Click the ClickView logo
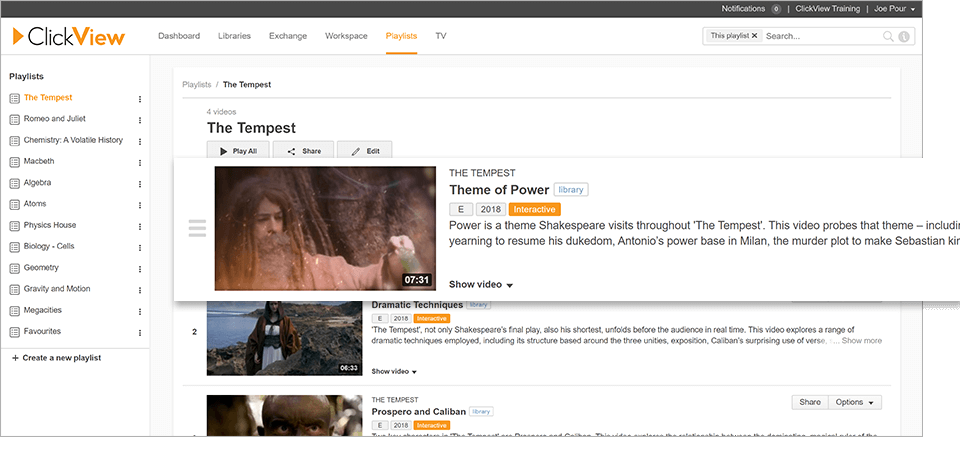Viewport: 960px width, 451px height. point(68,36)
